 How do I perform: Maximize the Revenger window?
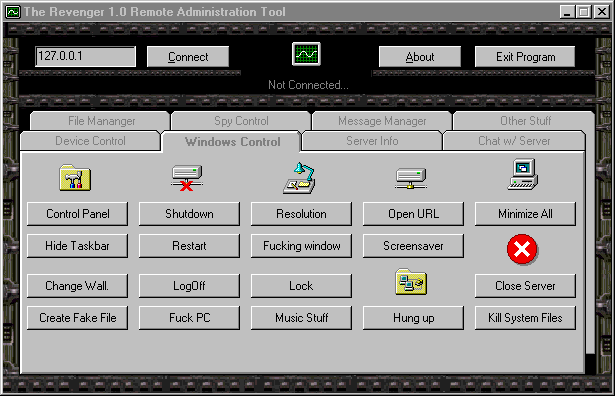tap(584, 12)
